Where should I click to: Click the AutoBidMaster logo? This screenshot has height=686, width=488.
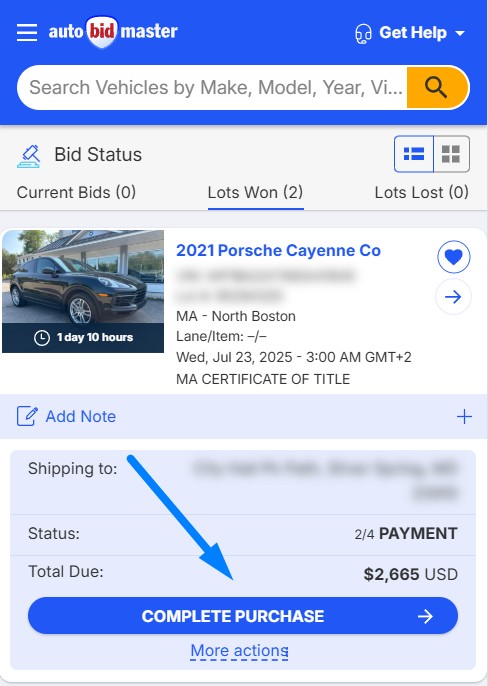tap(113, 32)
